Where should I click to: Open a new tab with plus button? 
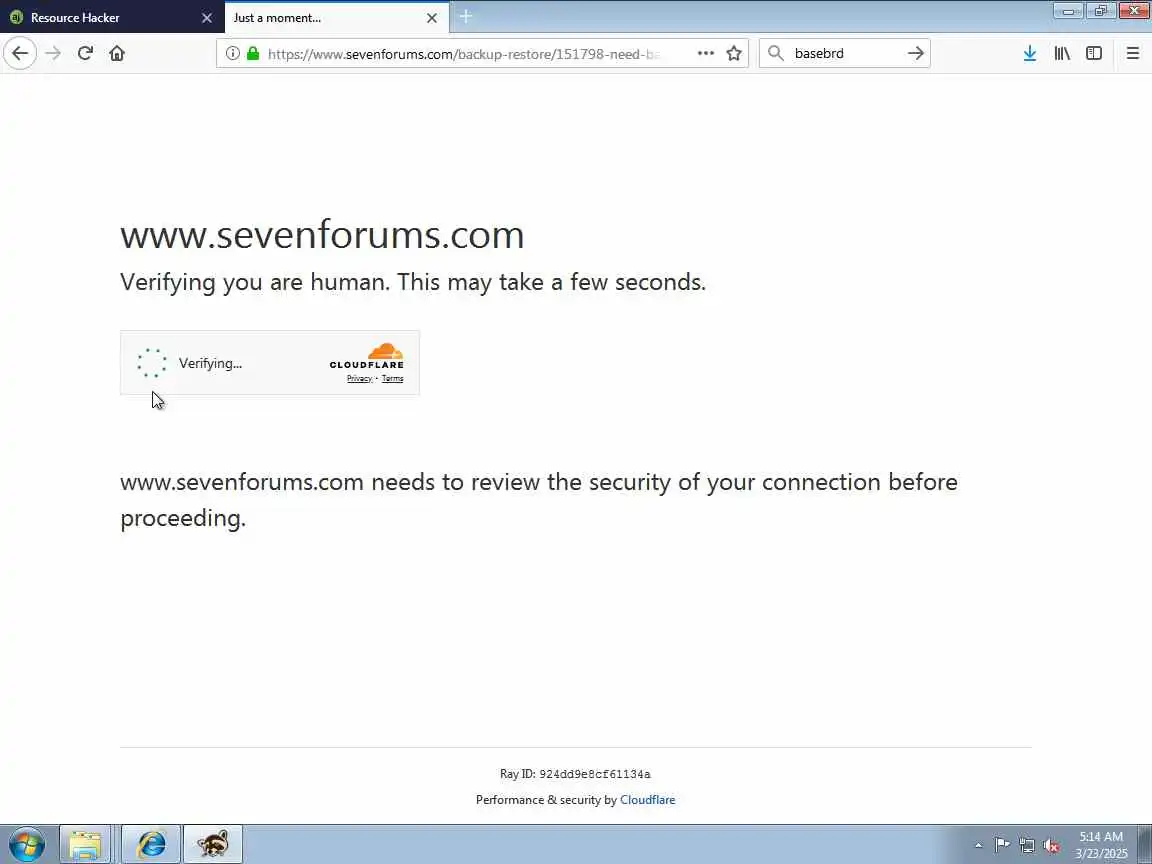pyautogui.click(x=465, y=16)
